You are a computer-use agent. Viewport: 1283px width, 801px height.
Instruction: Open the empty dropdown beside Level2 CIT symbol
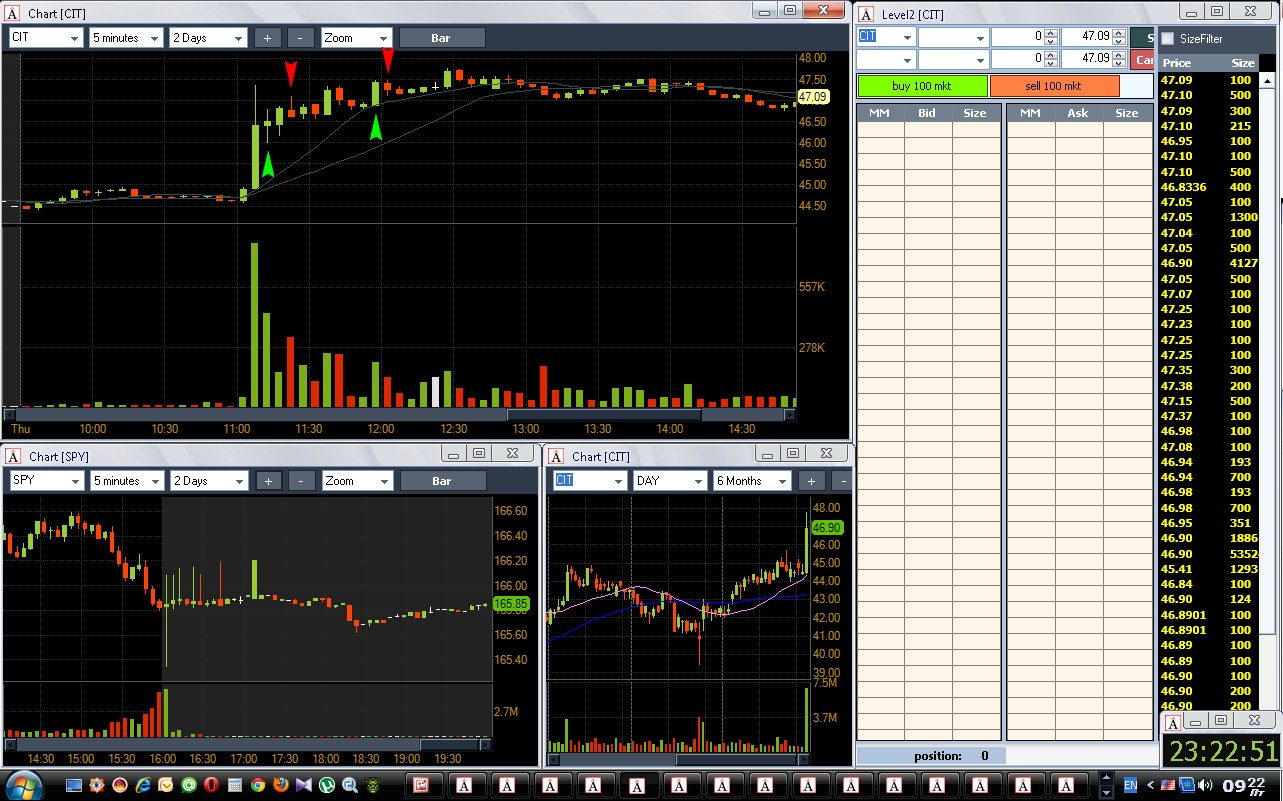953,36
